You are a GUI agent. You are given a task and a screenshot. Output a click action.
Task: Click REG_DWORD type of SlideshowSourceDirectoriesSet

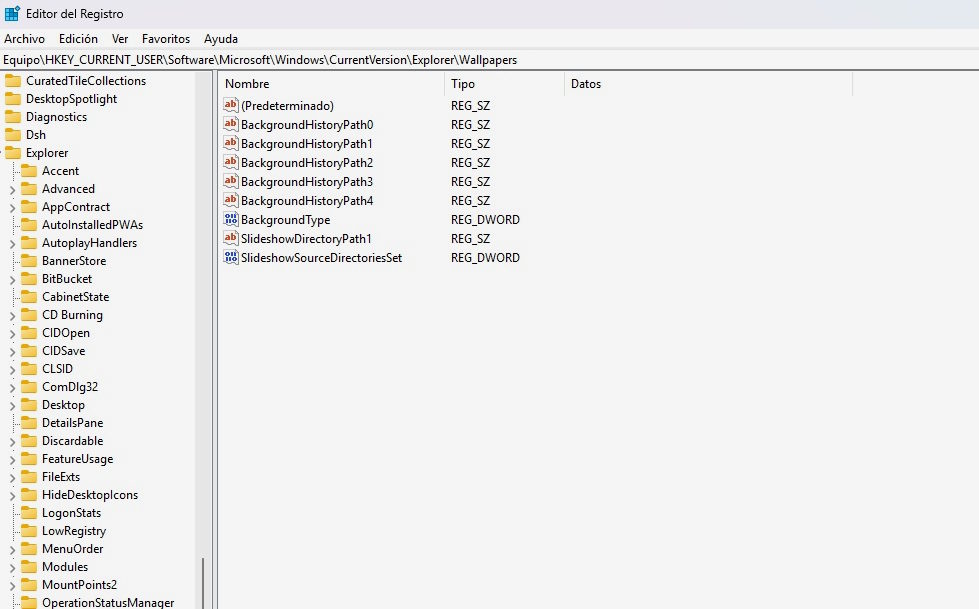(x=485, y=258)
